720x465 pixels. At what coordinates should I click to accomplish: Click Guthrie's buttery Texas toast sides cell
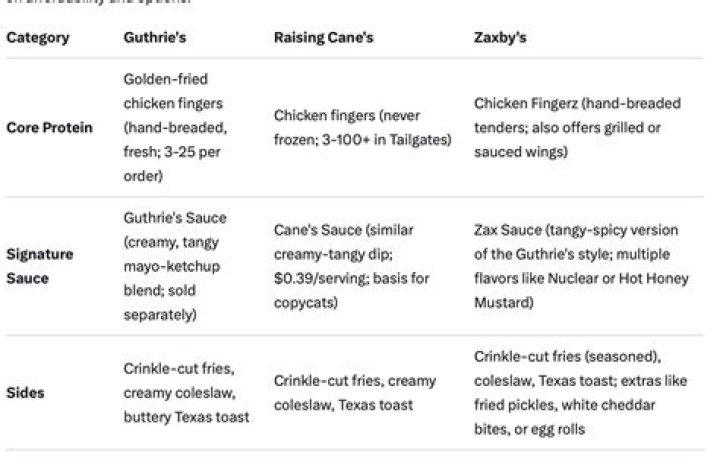pyautogui.click(x=186, y=393)
